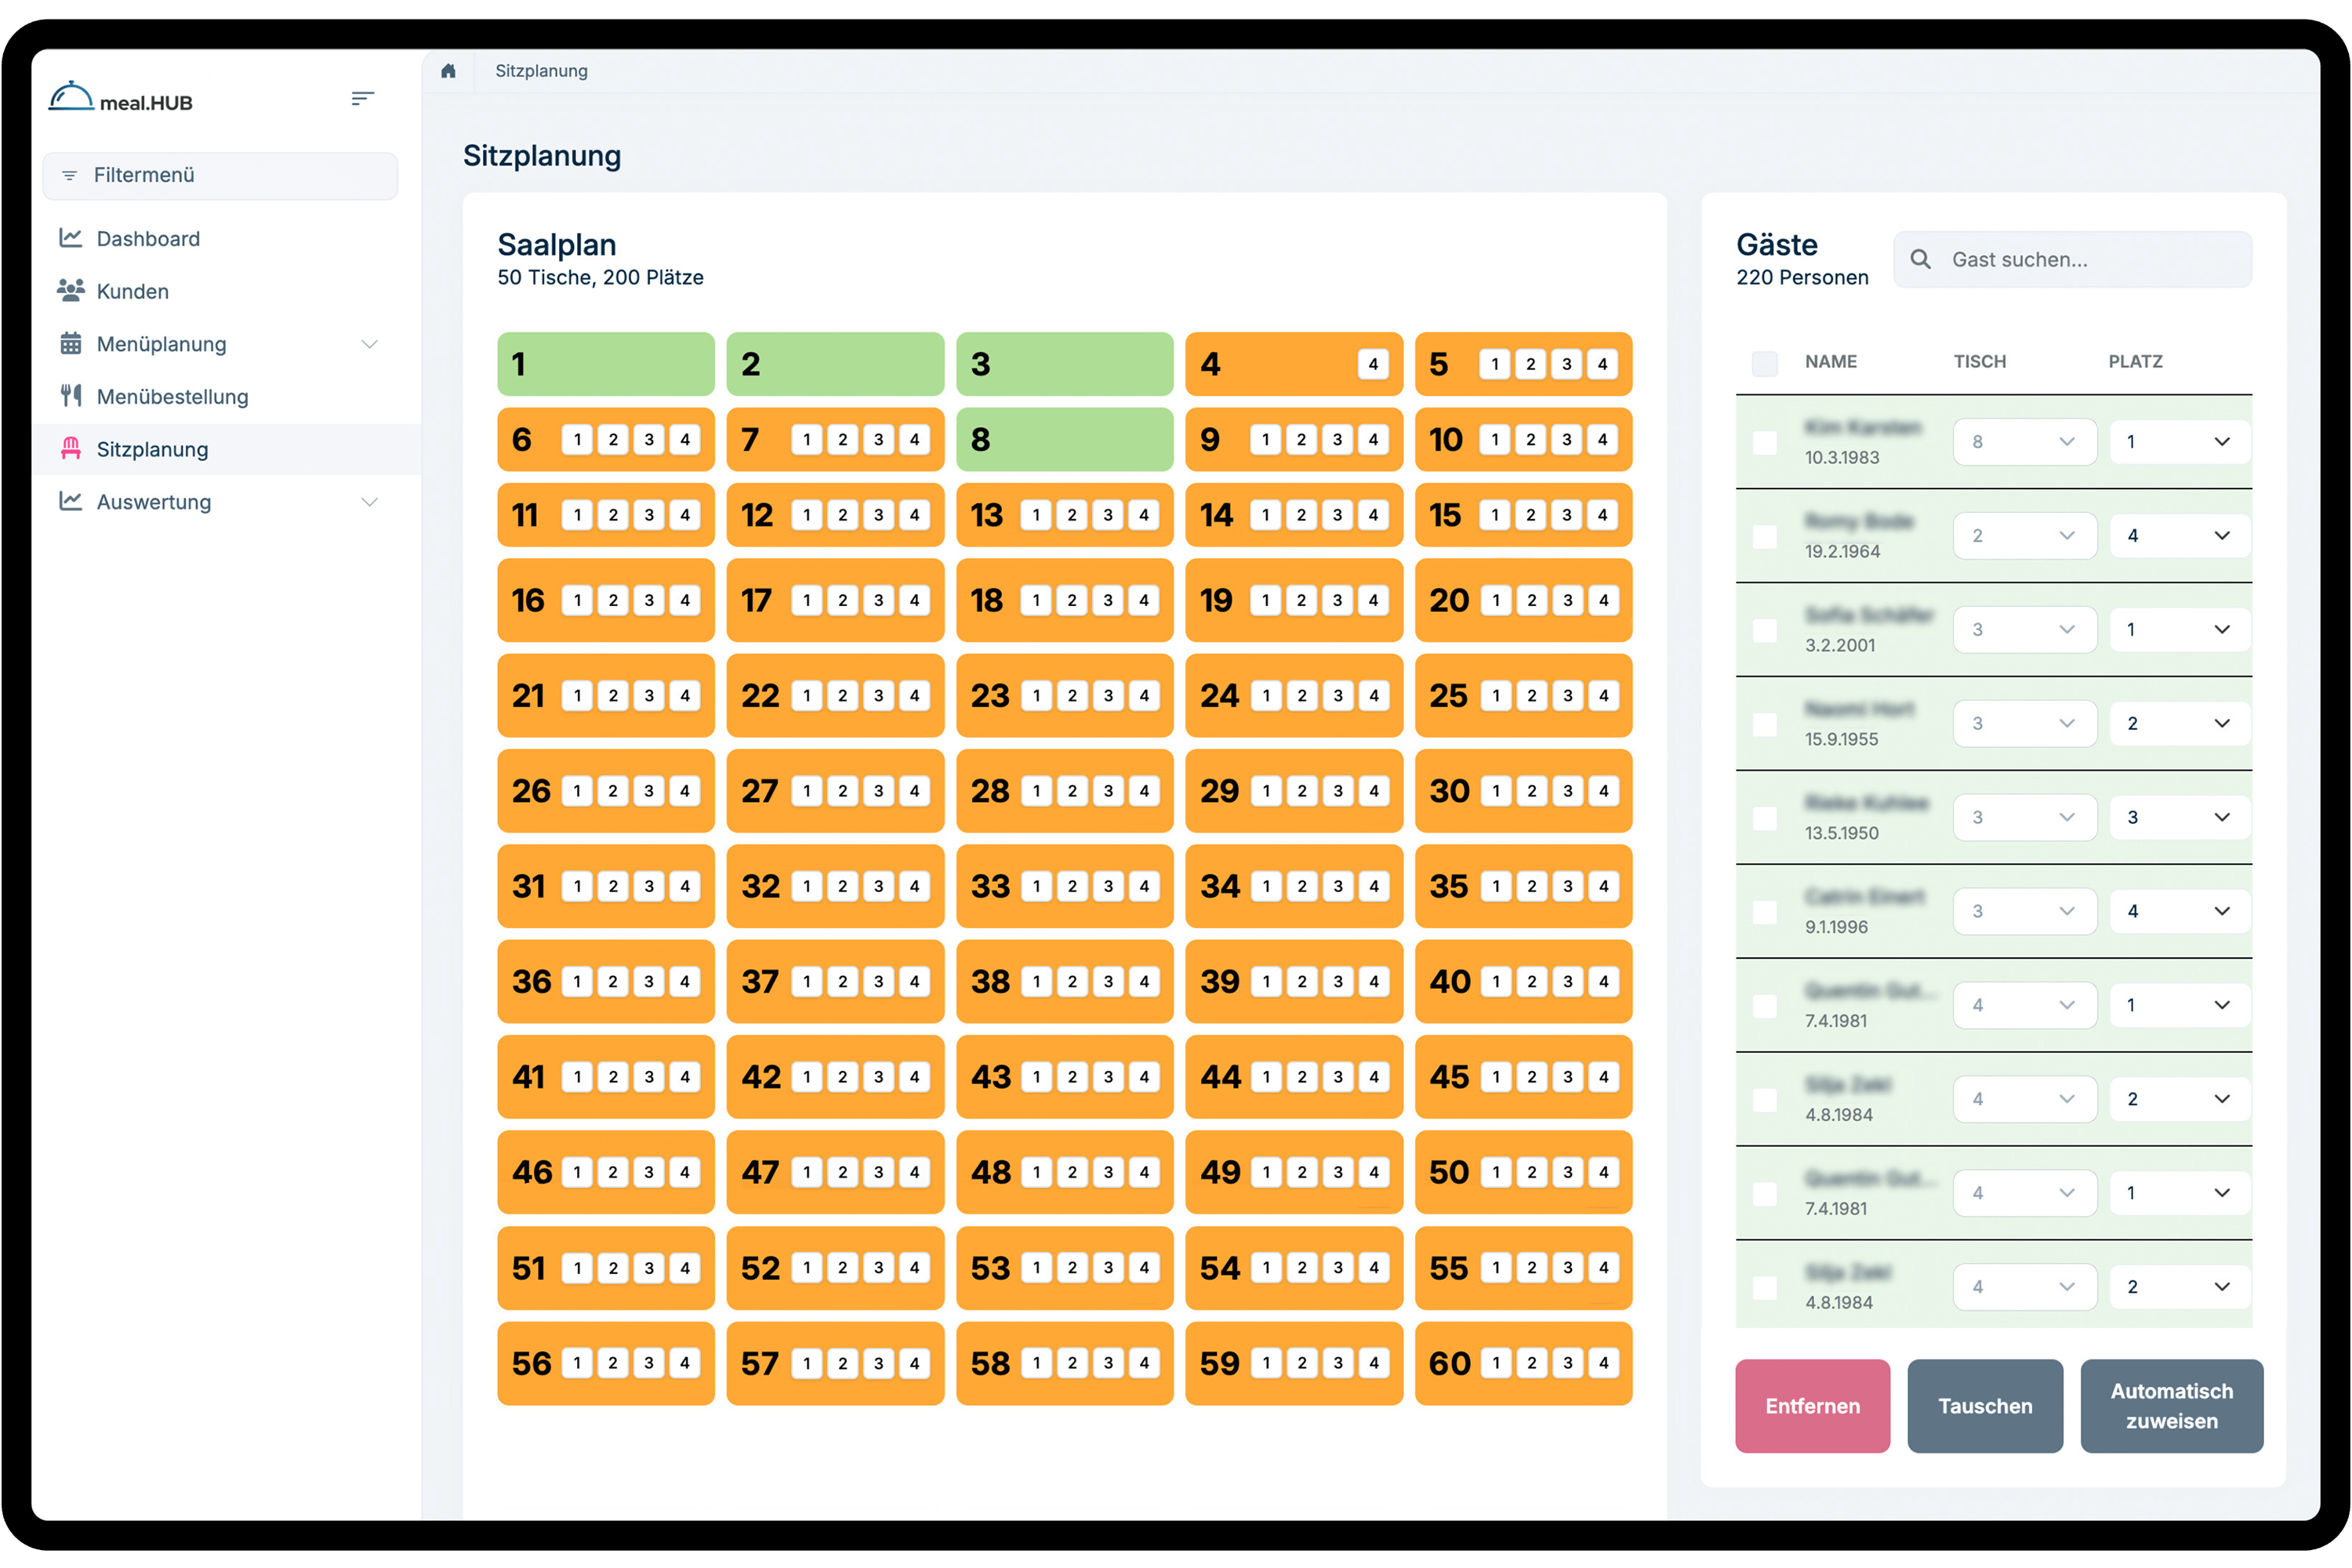The image size is (2352, 1568).
Task: Click the home breadcrumb icon
Action: [448, 71]
